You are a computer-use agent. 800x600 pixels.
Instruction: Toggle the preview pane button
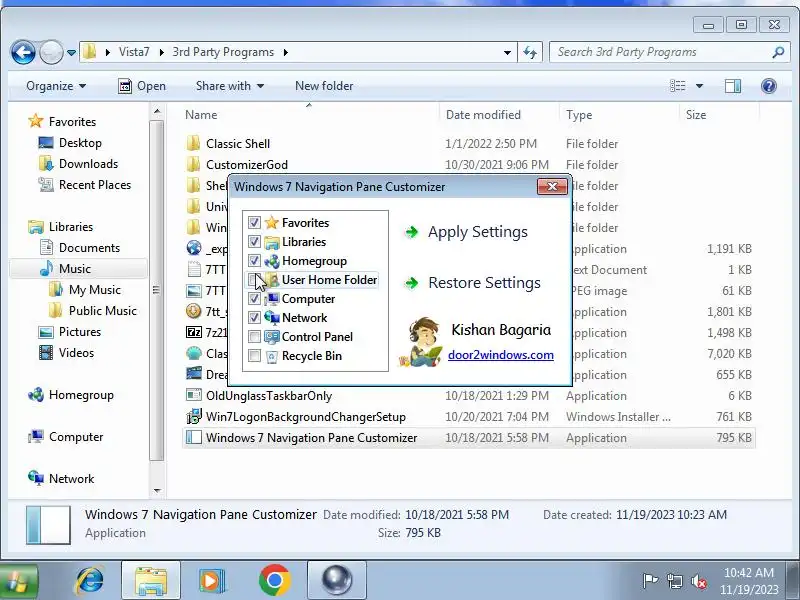pos(733,86)
